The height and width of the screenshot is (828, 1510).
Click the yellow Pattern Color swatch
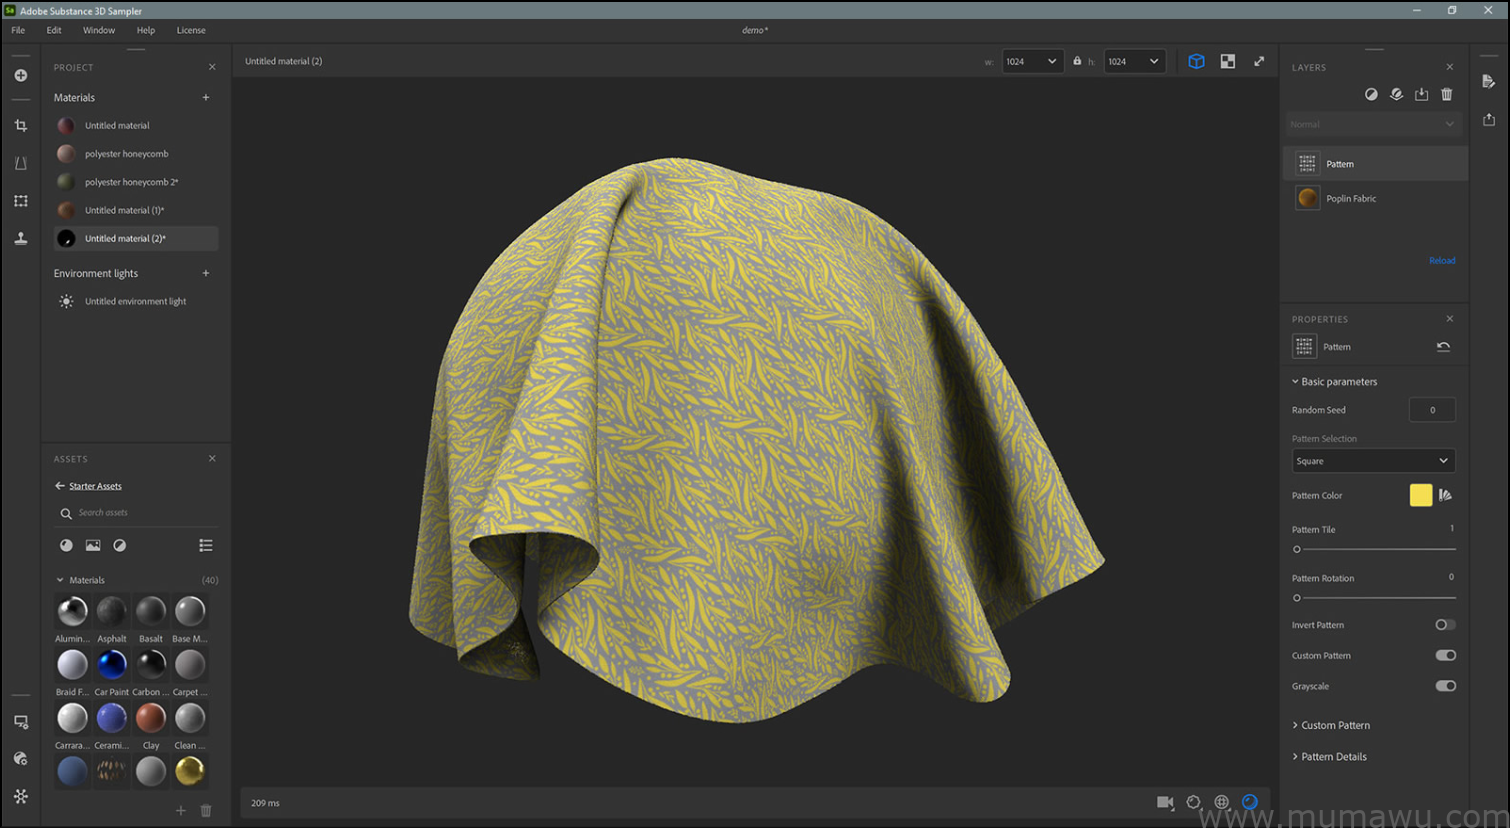1420,495
